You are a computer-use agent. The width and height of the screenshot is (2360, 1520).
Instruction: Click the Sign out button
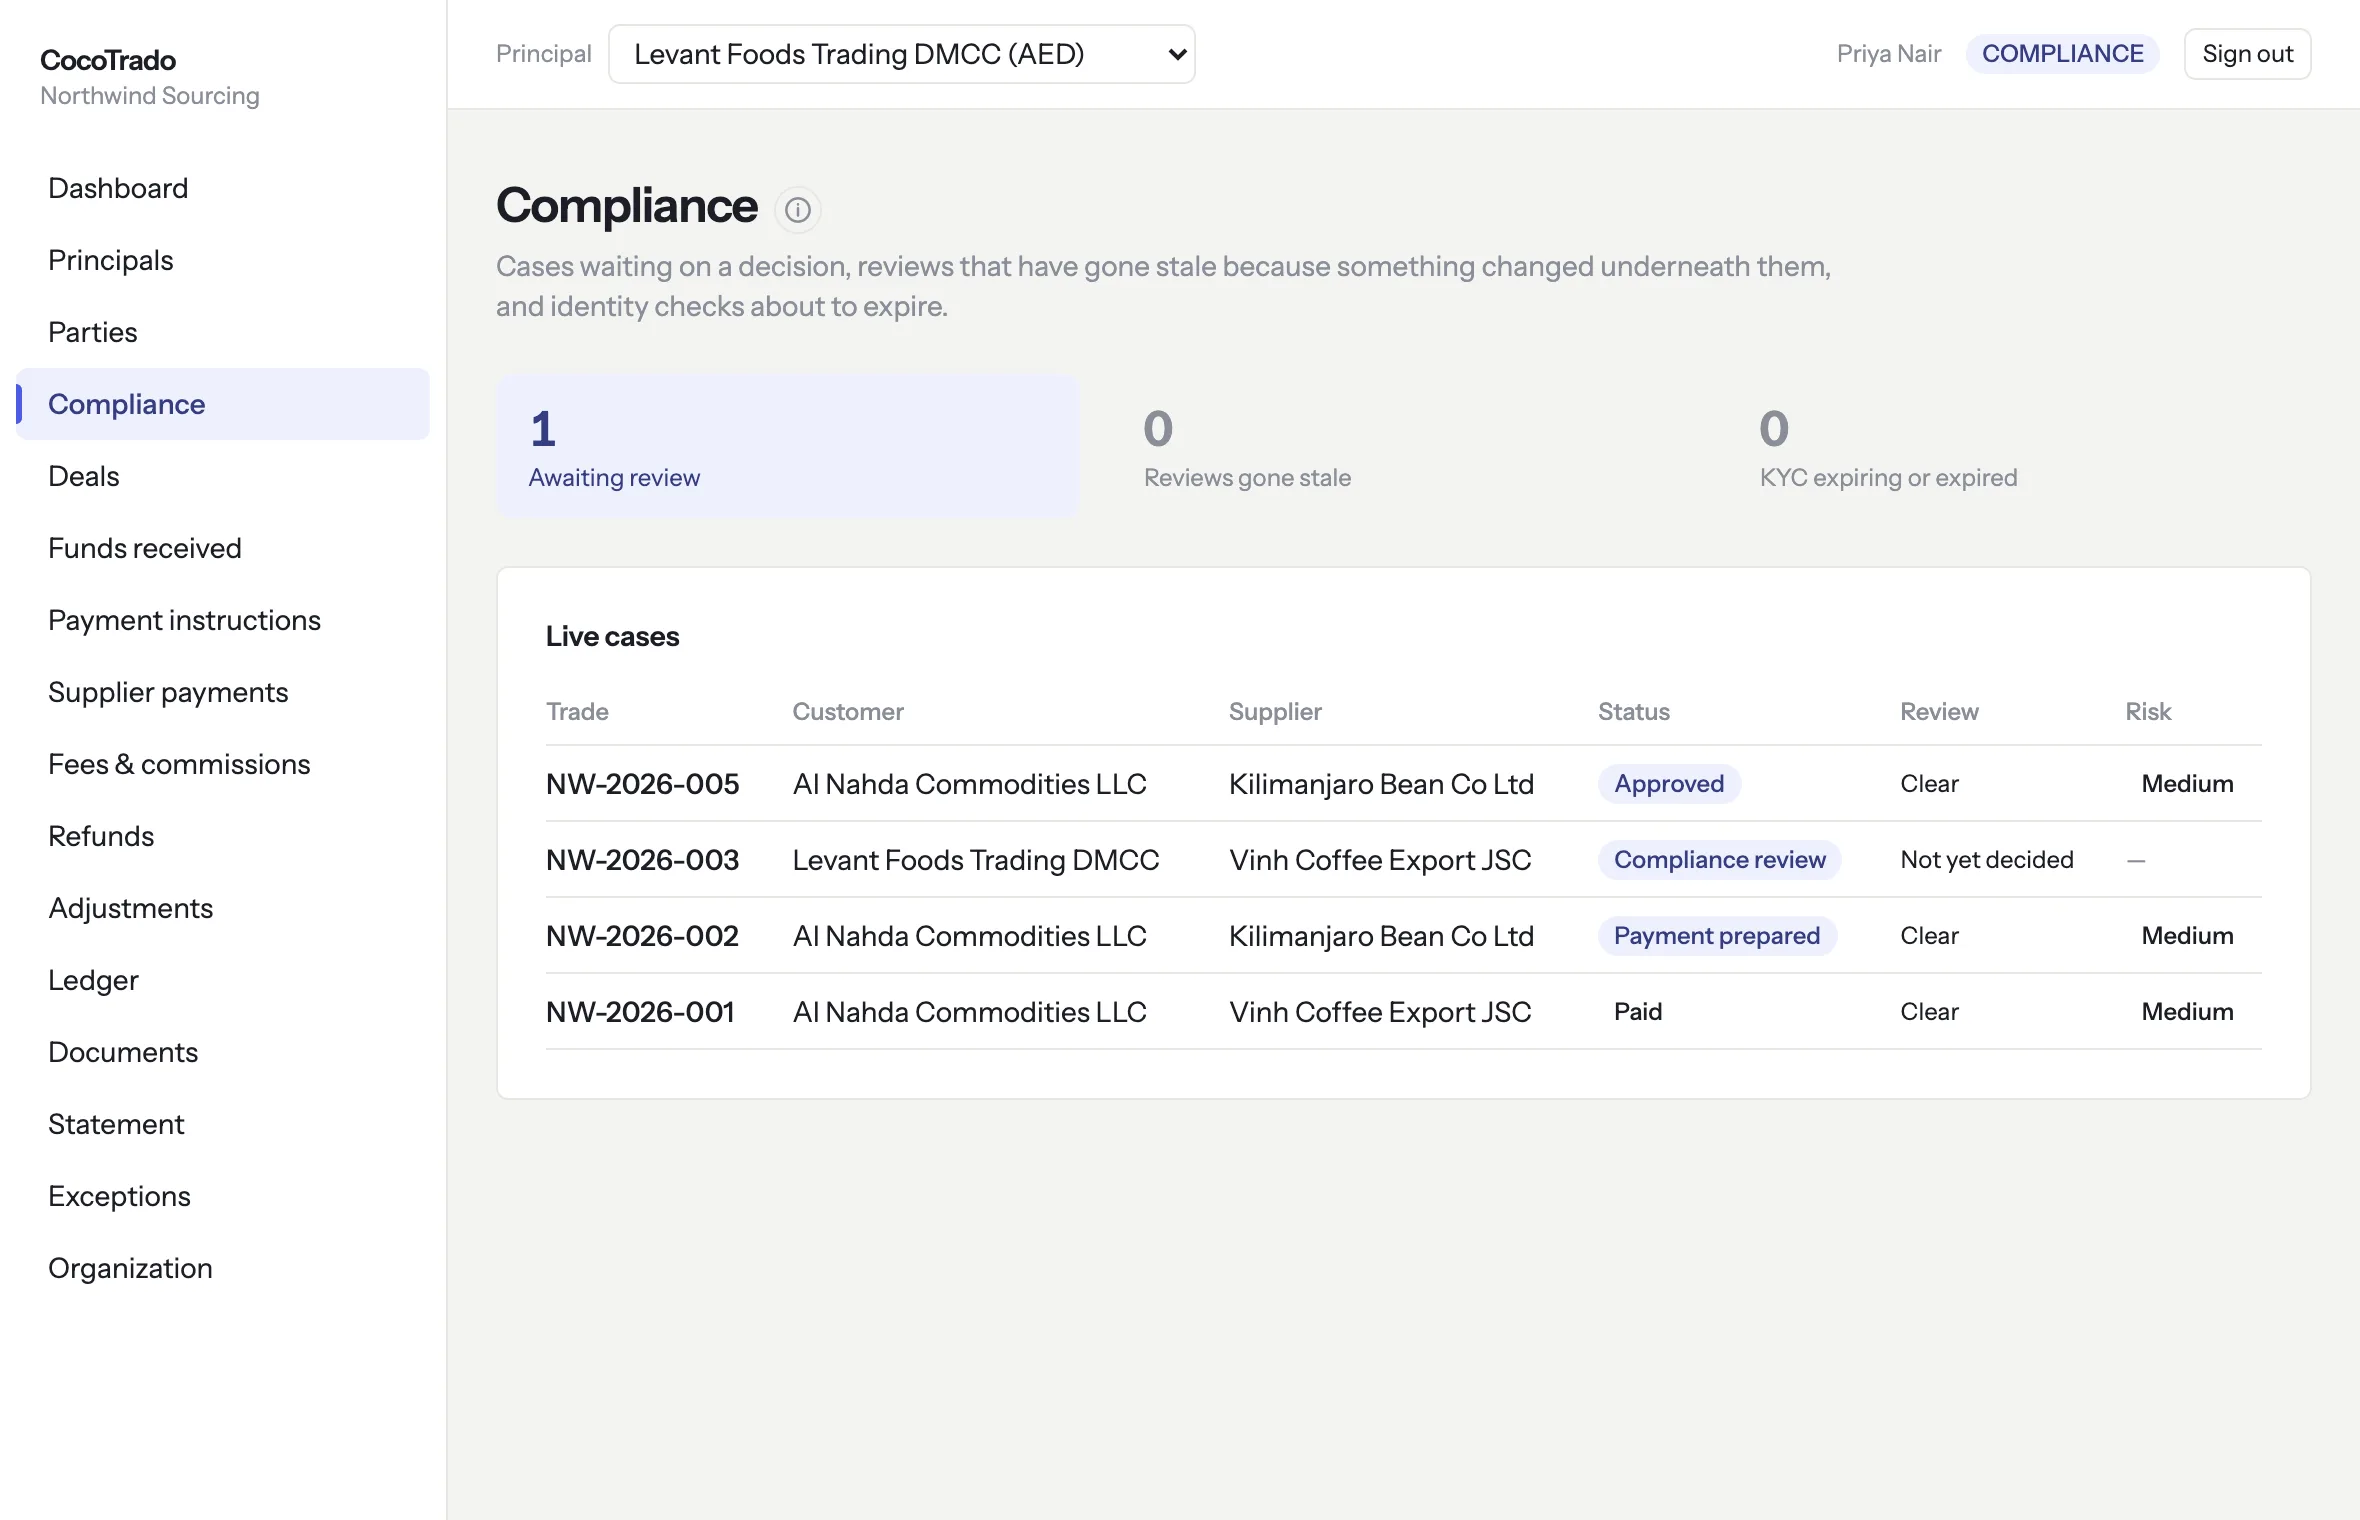pyautogui.click(x=2247, y=54)
